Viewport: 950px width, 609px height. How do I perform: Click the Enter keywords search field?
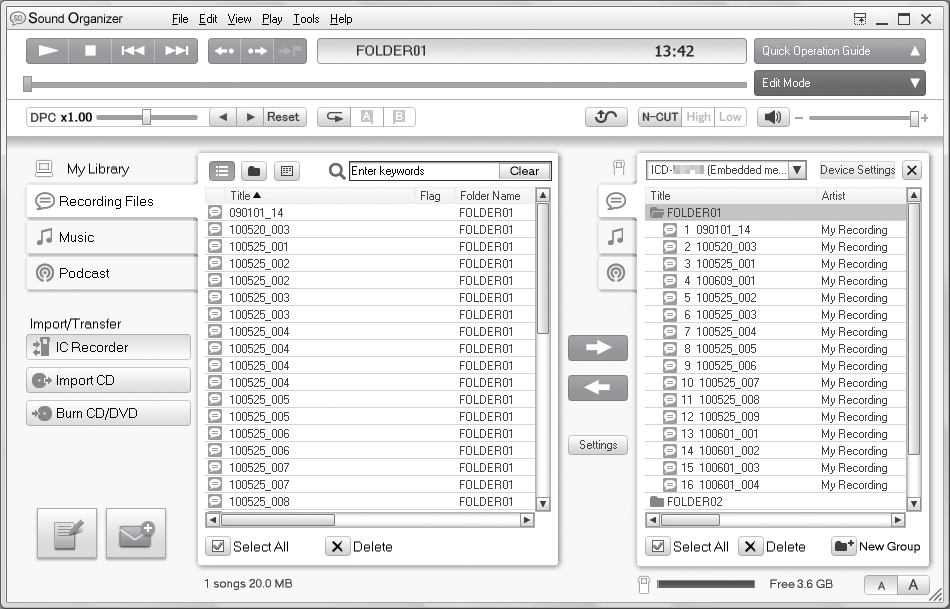point(424,171)
